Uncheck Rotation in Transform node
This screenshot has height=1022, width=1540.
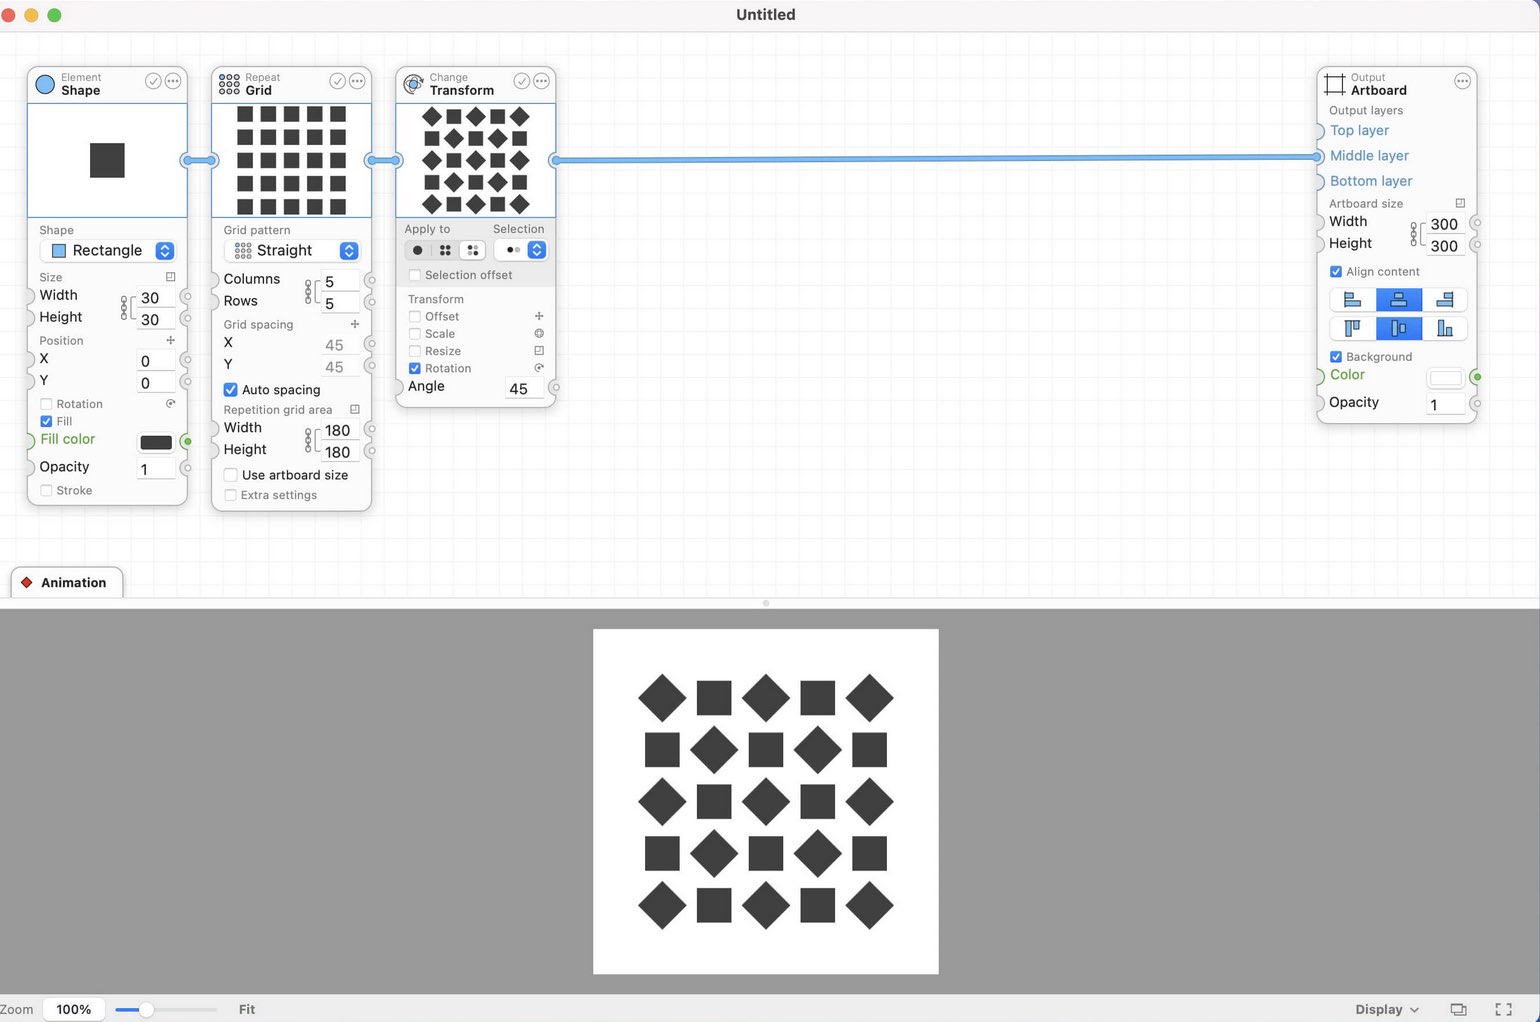[x=414, y=368]
